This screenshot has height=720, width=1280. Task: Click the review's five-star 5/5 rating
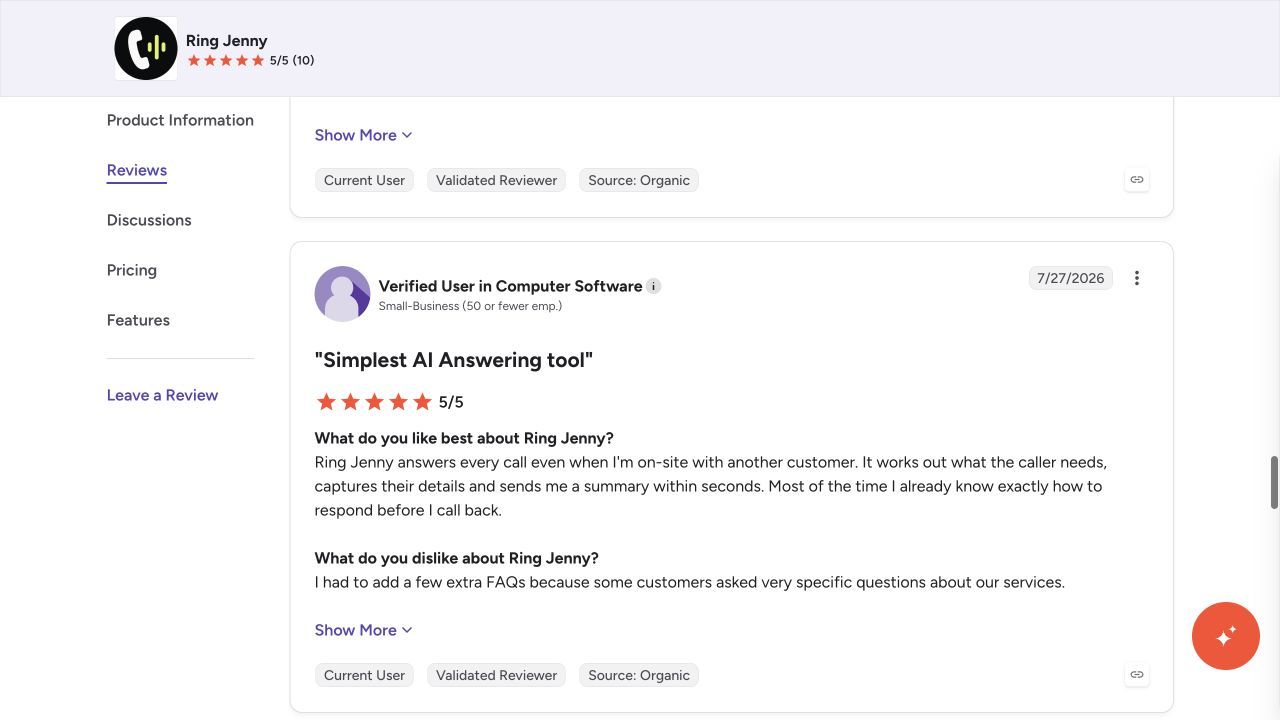[389, 402]
